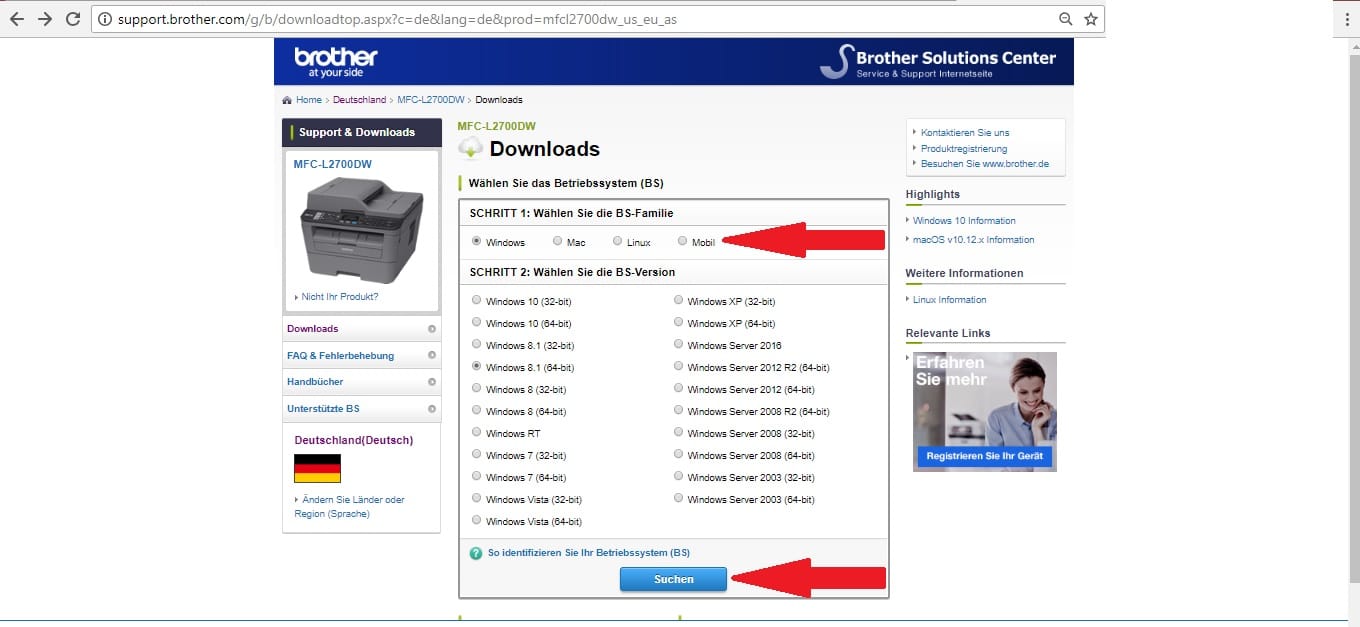The height and width of the screenshot is (627, 1360).
Task: Choose Windows Server 2003 (32-bit)
Action: tap(678, 476)
